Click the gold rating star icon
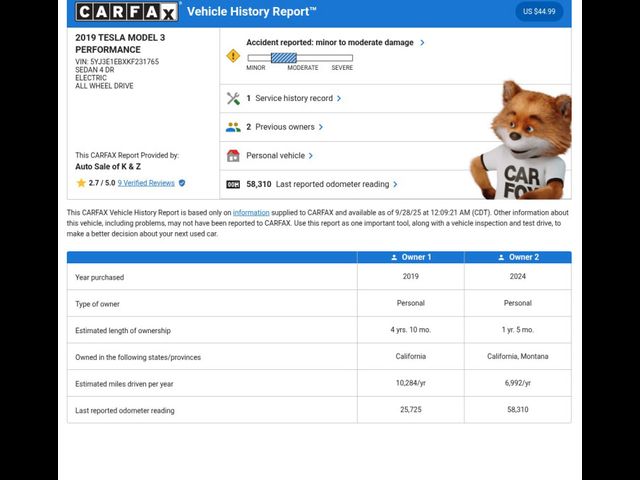640x480 pixels. (x=81, y=183)
